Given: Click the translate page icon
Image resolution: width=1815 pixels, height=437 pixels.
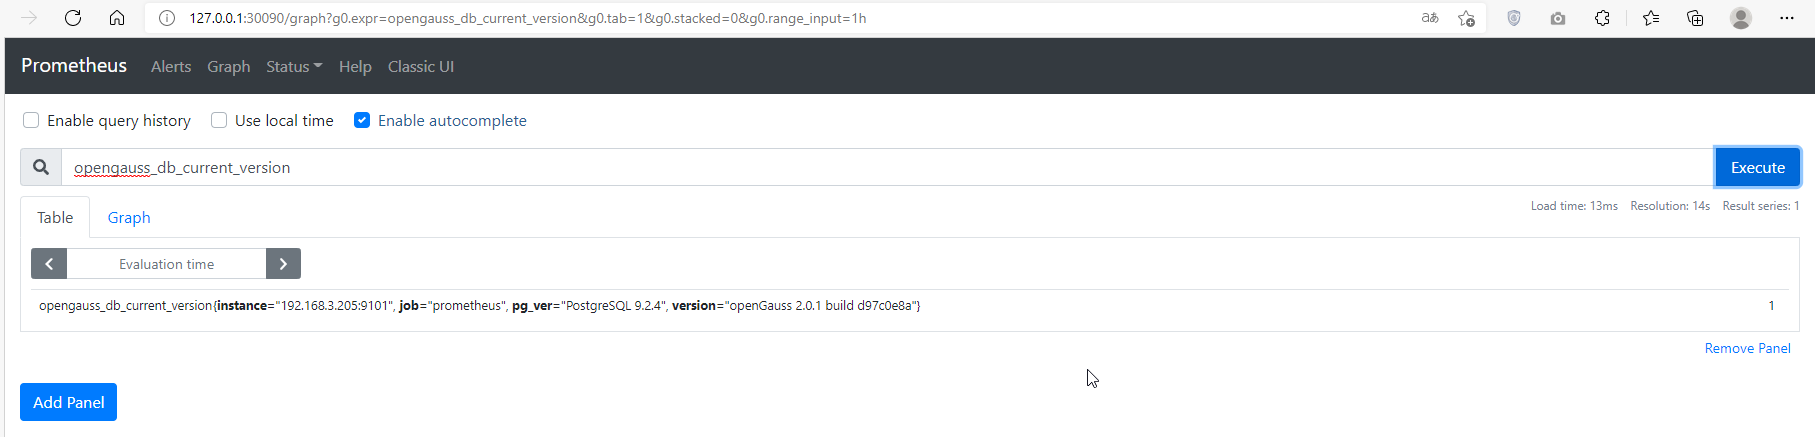Looking at the screenshot, I should pos(1430,18).
